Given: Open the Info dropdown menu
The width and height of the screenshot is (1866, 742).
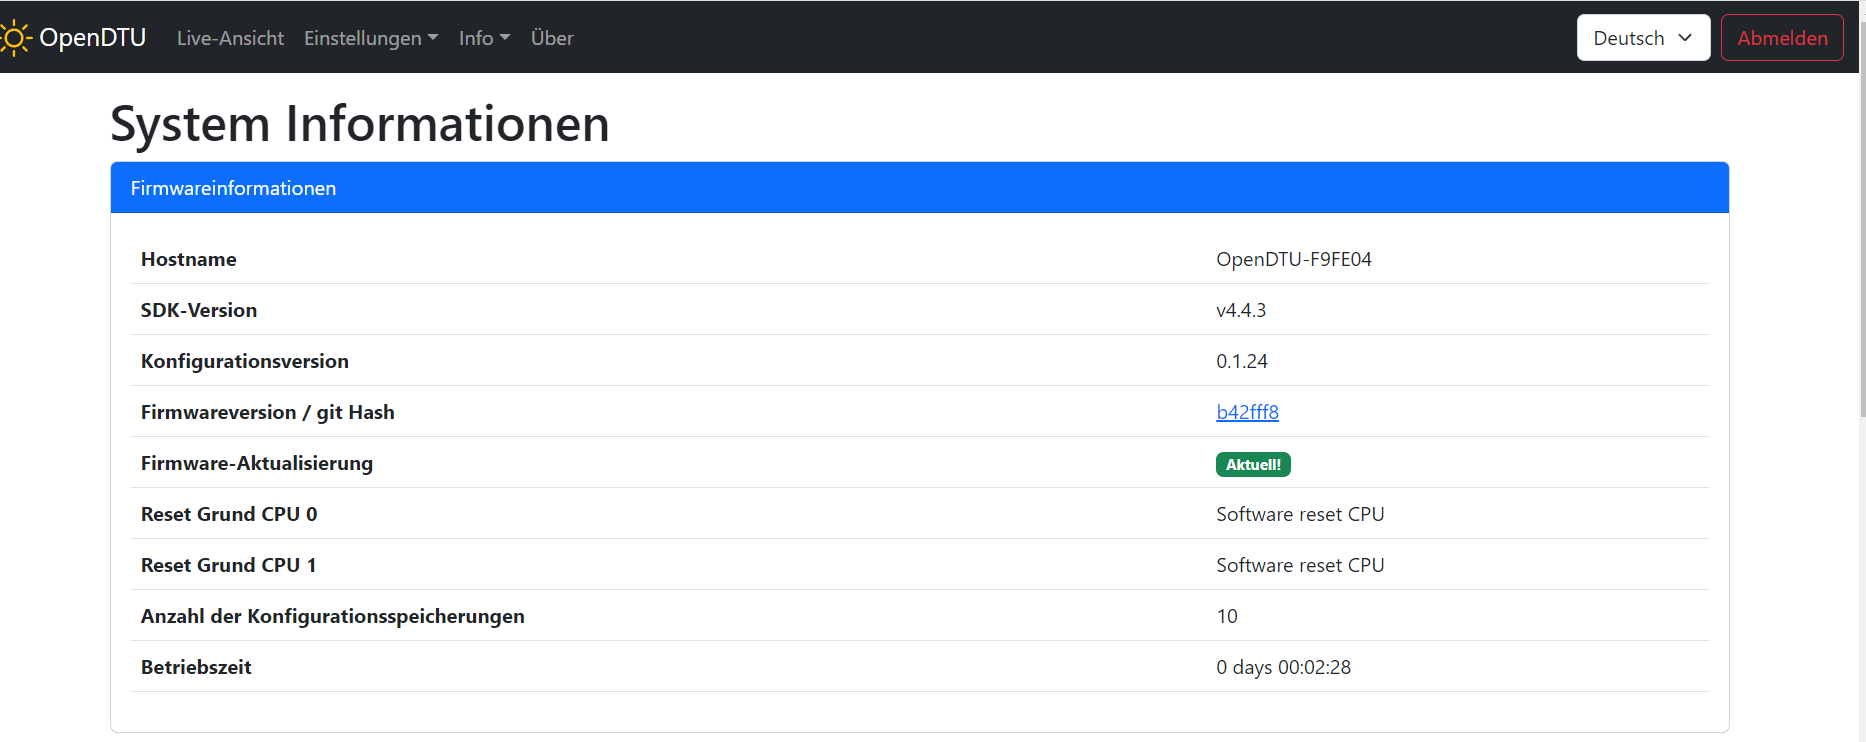Looking at the screenshot, I should coord(485,38).
